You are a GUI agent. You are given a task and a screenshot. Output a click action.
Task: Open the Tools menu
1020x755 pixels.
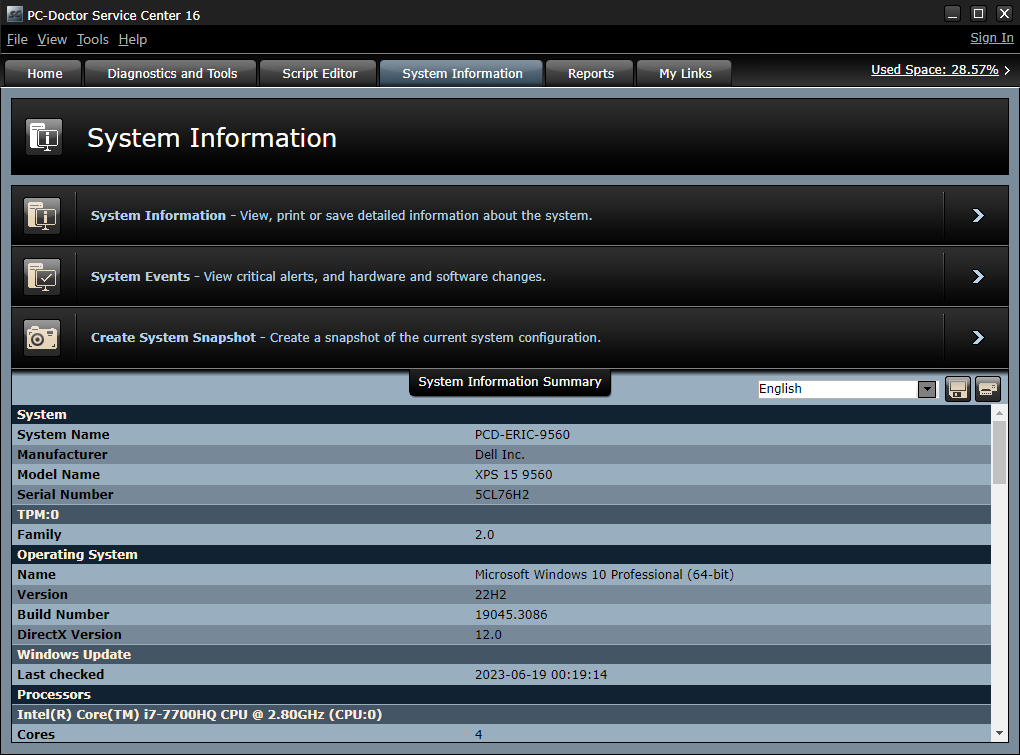coord(92,39)
